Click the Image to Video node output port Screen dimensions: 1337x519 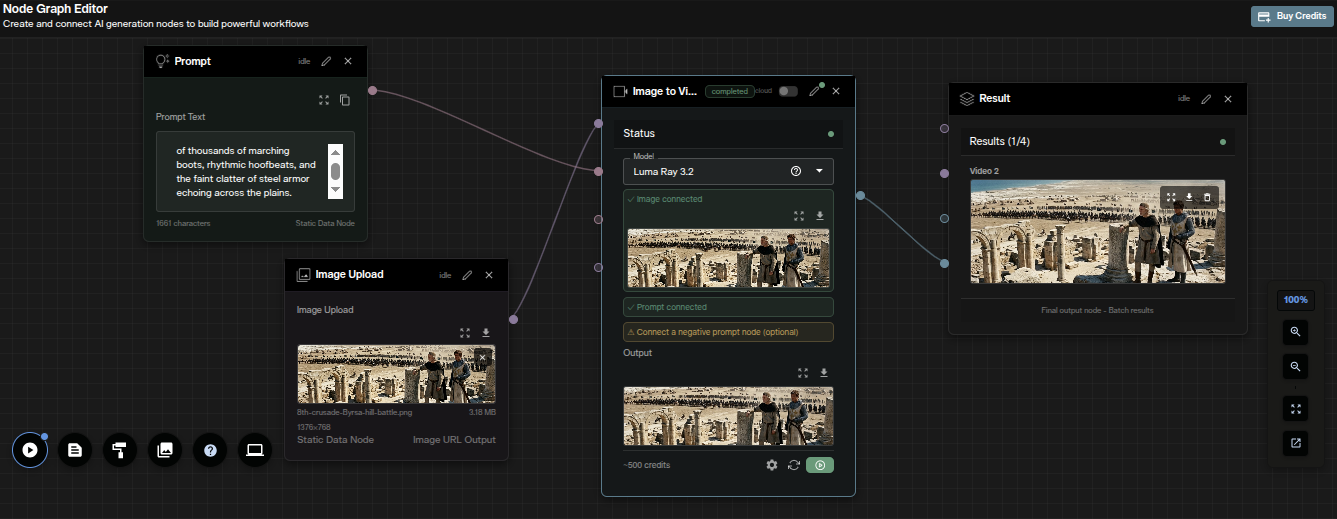click(860, 196)
